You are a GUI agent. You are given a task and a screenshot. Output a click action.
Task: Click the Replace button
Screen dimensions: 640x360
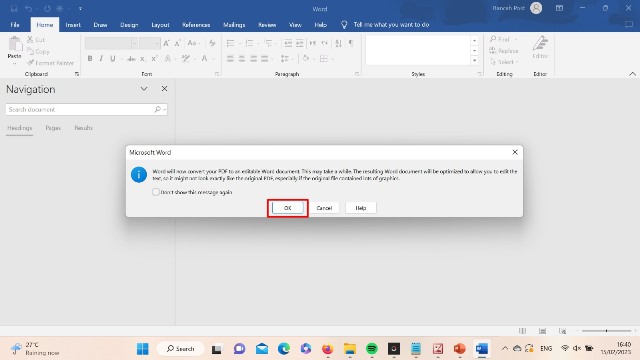tap(504, 51)
